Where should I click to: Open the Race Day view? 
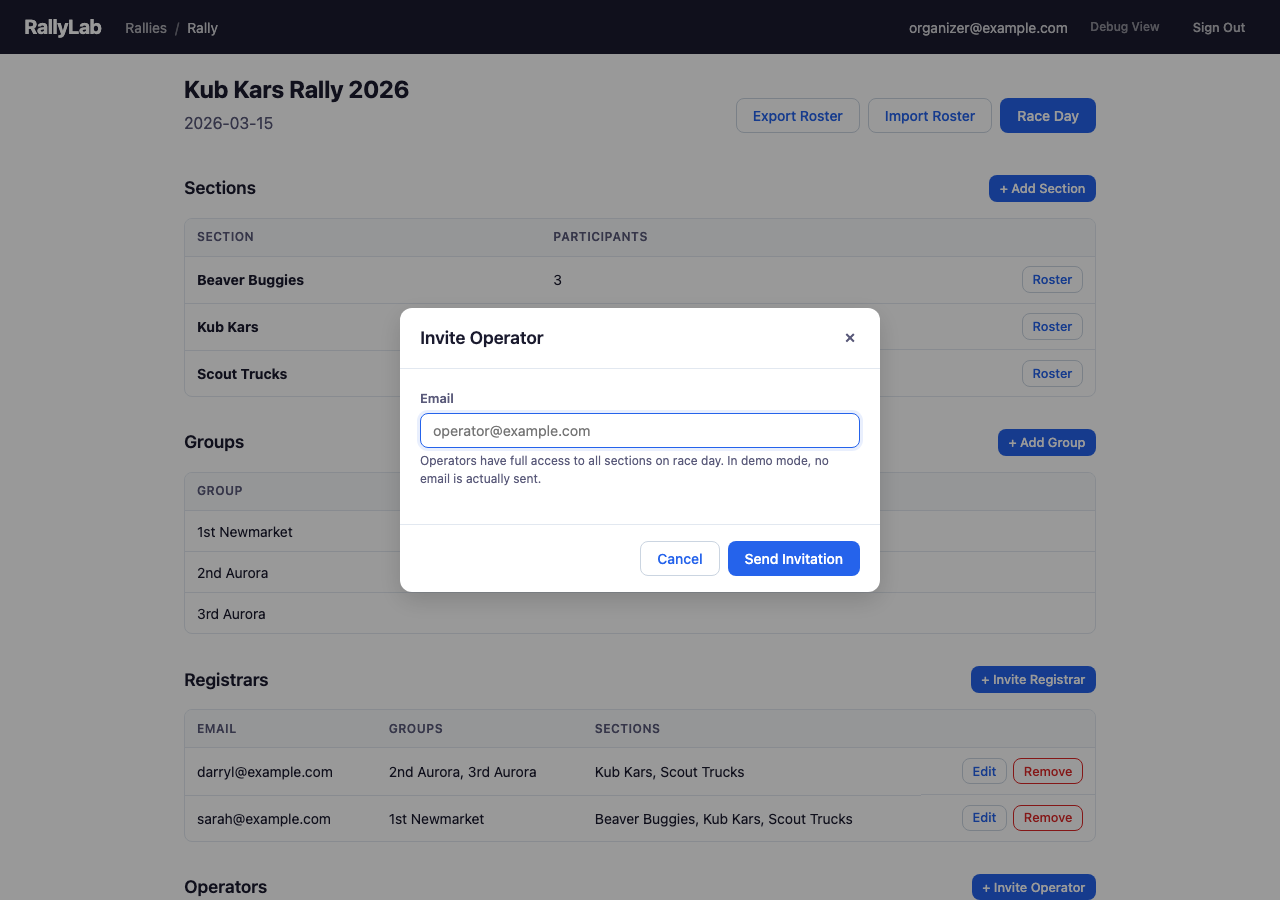1047,116
